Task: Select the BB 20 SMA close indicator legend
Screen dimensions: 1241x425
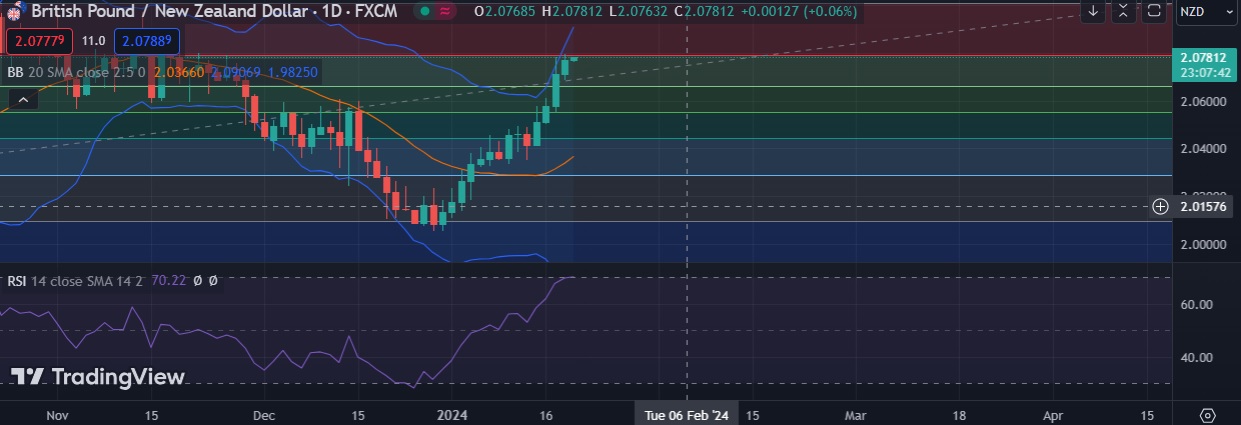Action: pyautogui.click(x=77, y=72)
